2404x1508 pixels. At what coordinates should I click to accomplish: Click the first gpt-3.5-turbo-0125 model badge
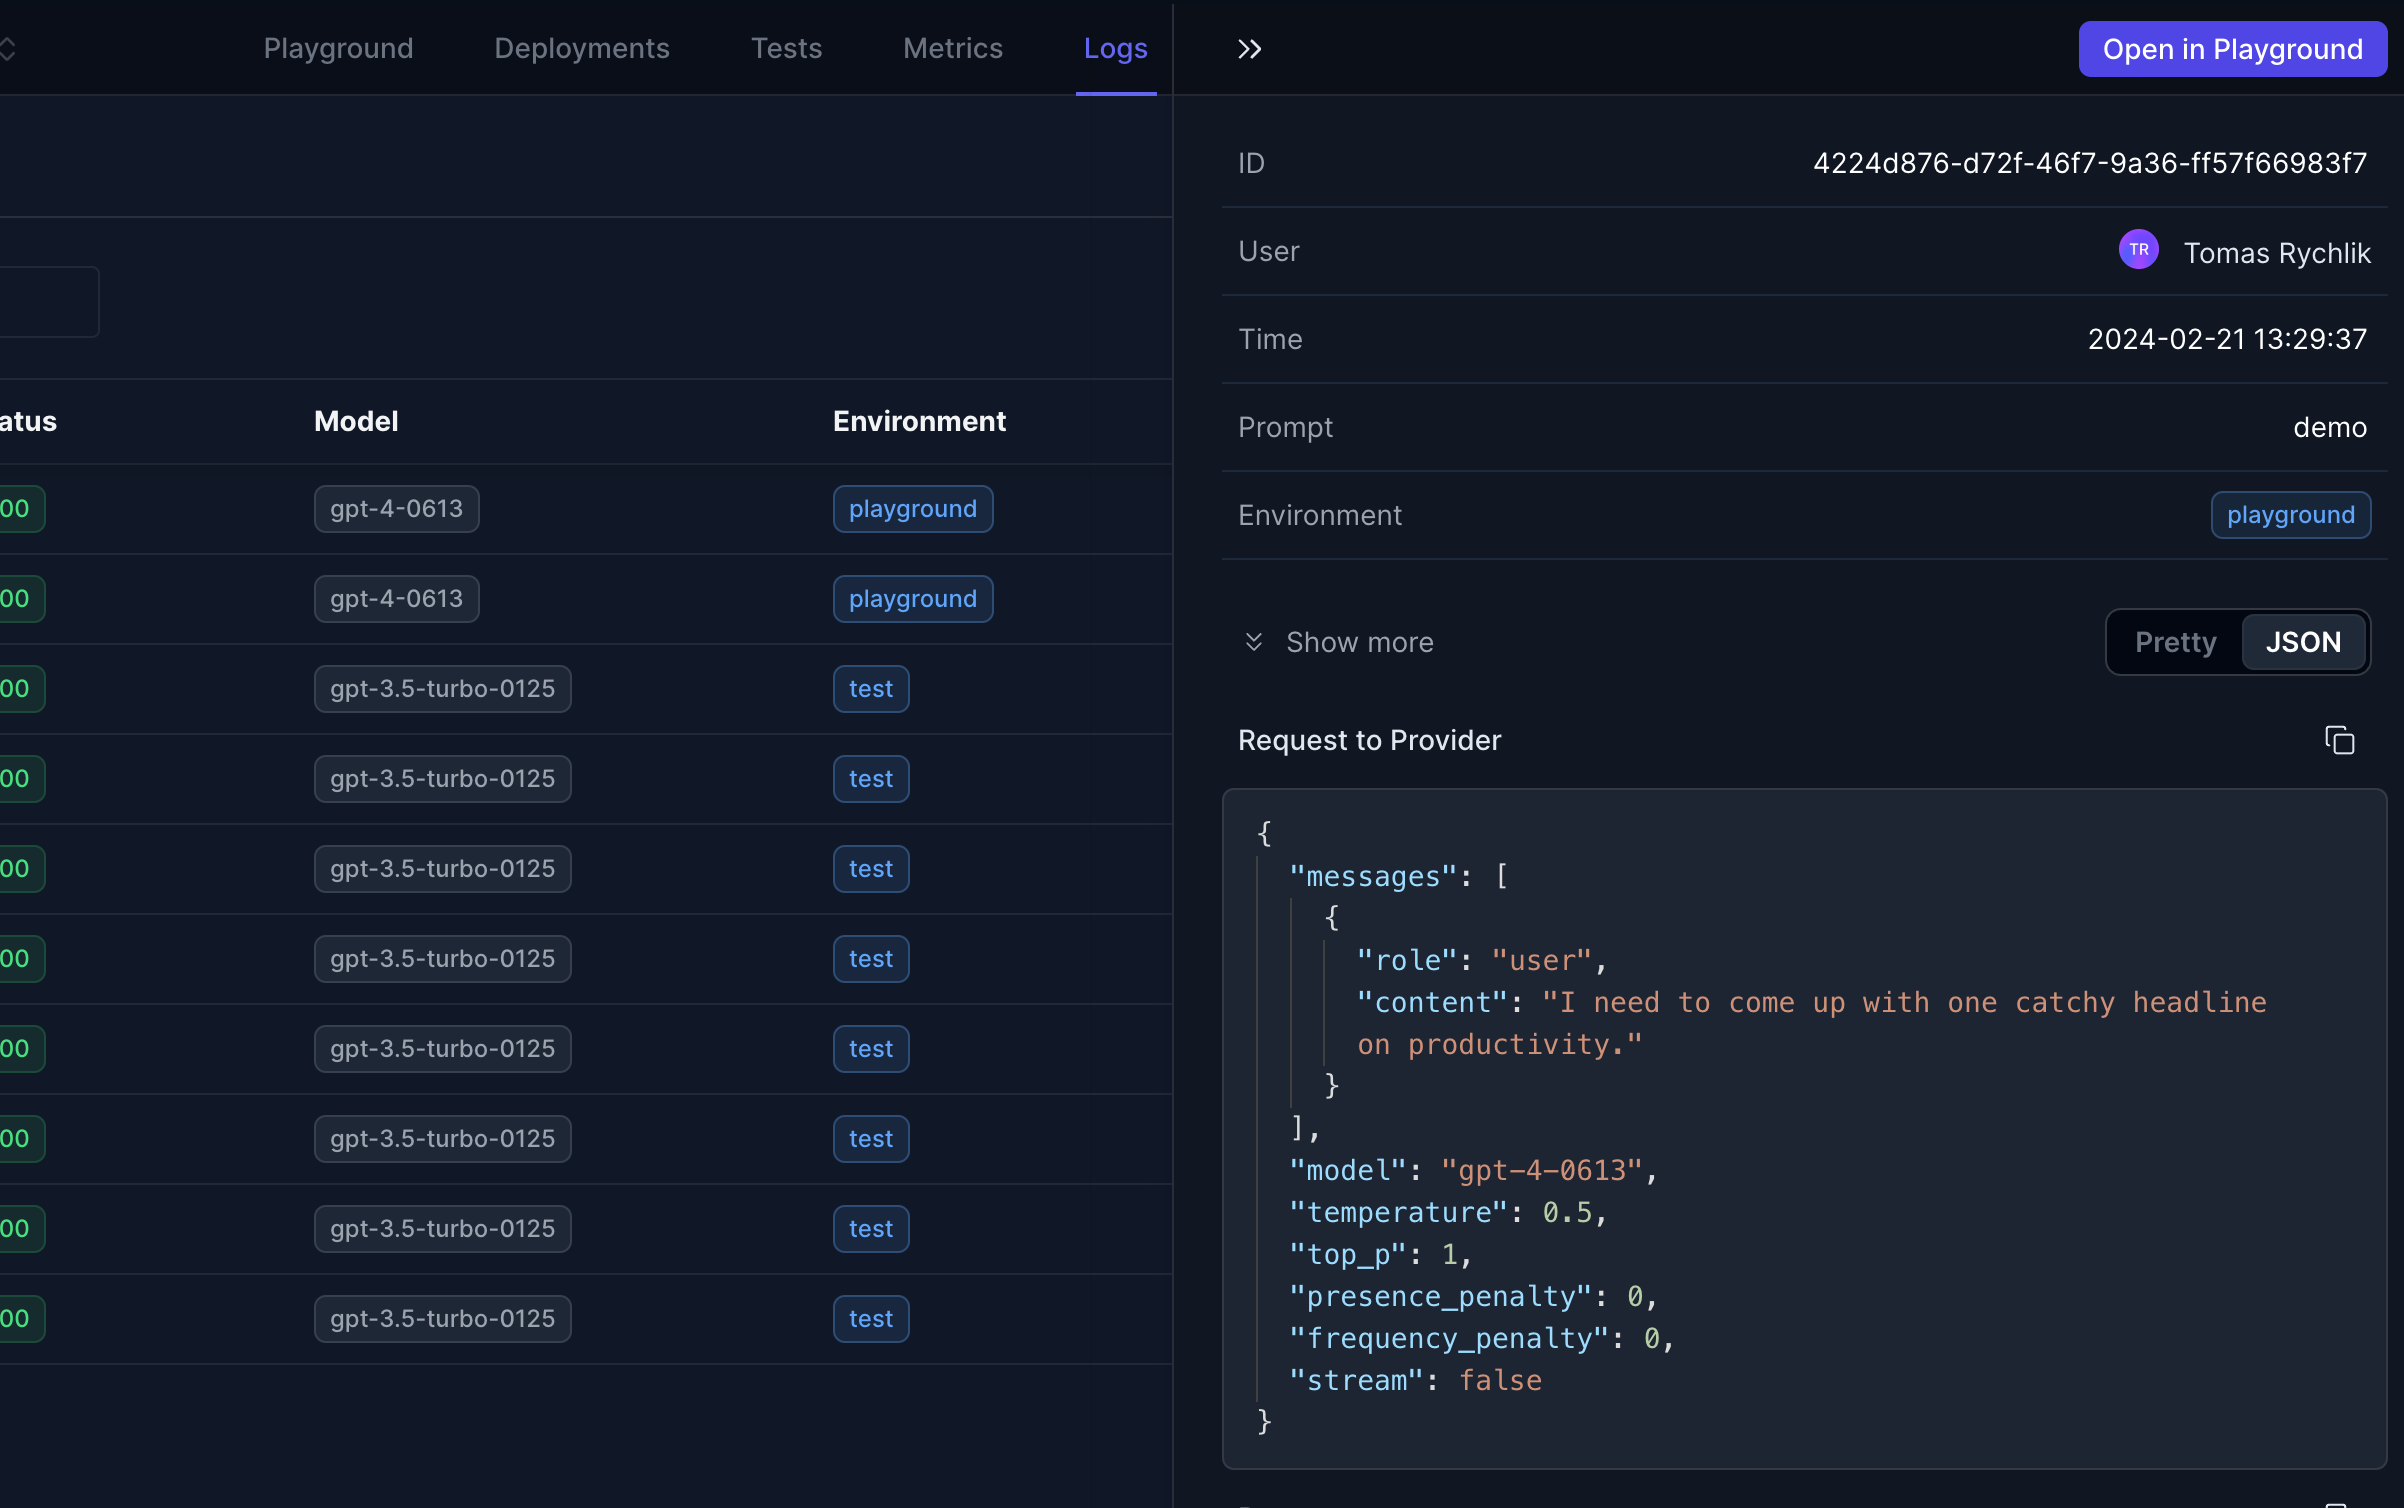(x=442, y=689)
